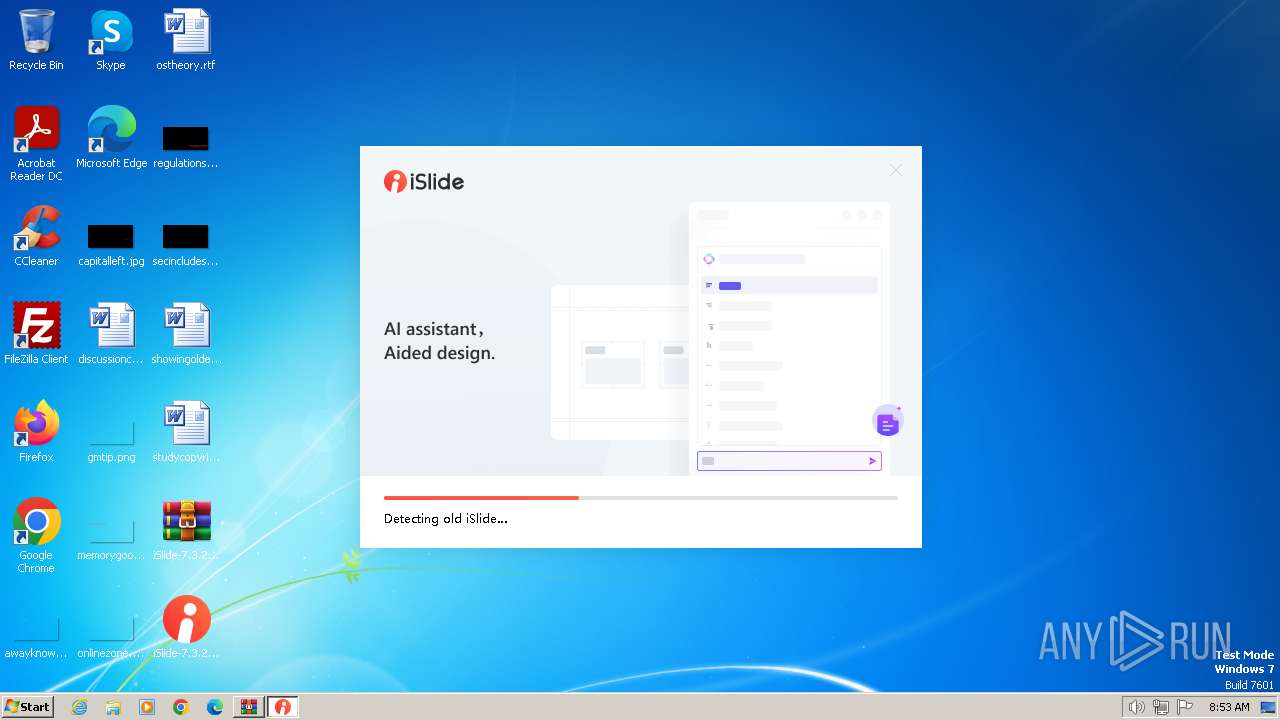This screenshot has height=720, width=1280.
Task: Open CCleaner desktop shortcut
Action: (x=36, y=236)
